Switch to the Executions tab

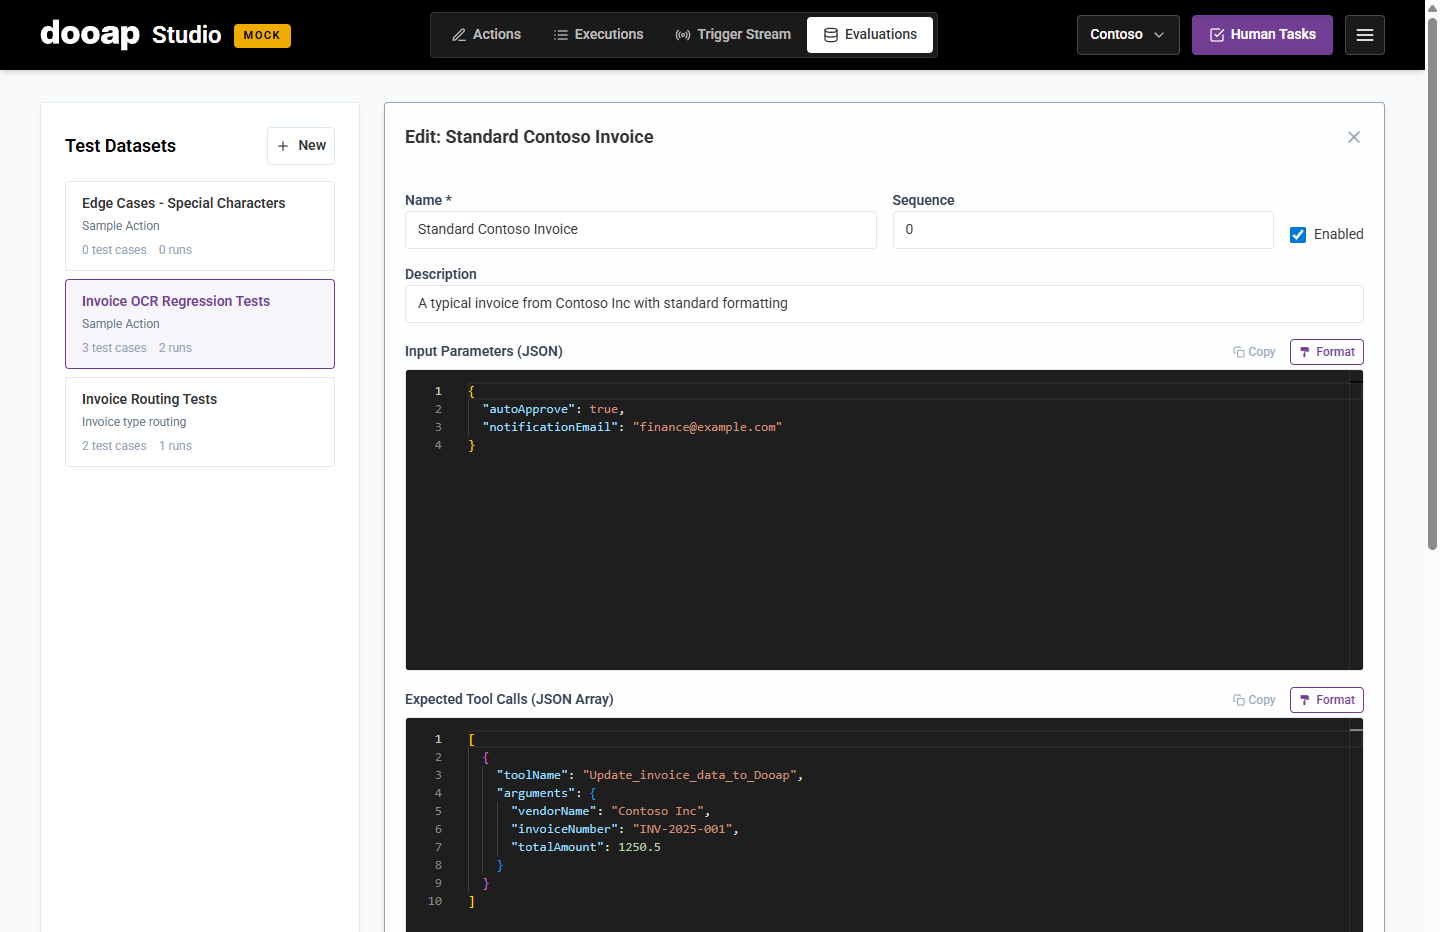[598, 35]
